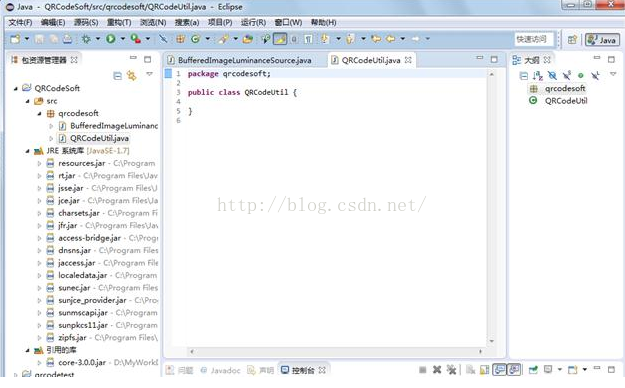Toggle Scroll Lock in console toolbar
This screenshot has width=625, height=388.
484,370
